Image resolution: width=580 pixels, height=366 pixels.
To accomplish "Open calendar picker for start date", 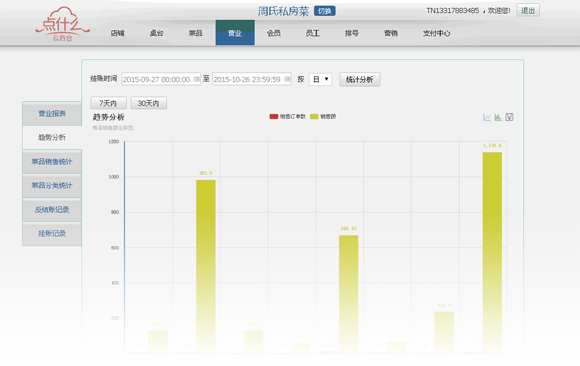I will pyautogui.click(x=196, y=79).
